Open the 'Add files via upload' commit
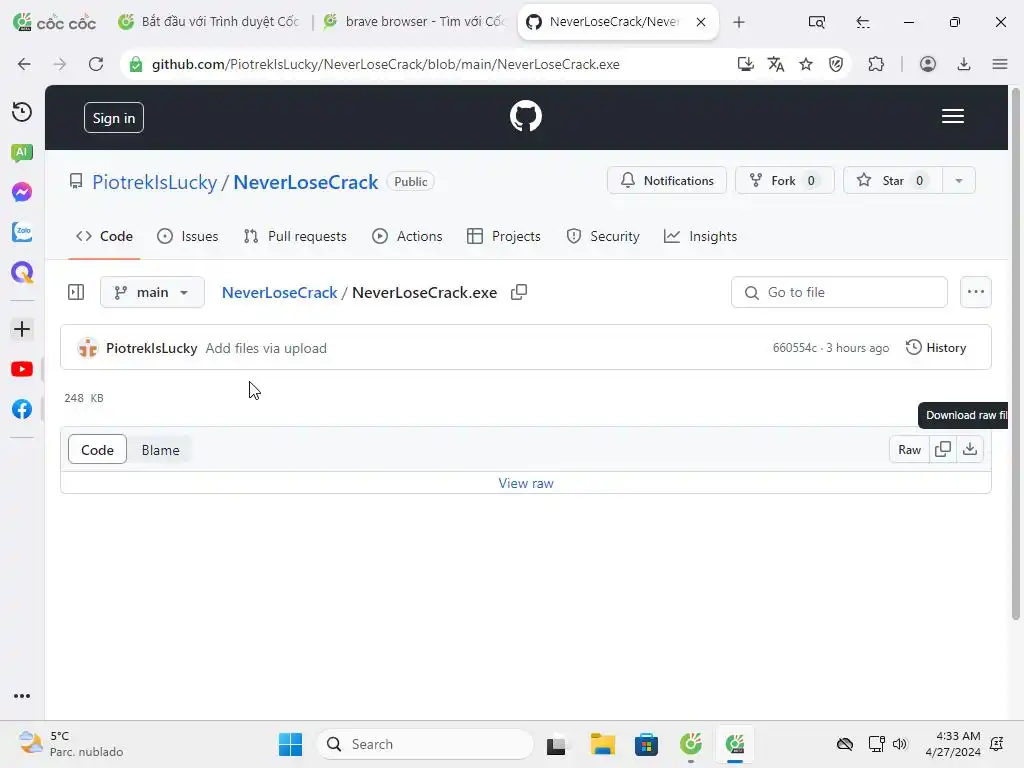The height and width of the screenshot is (768, 1024). tap(266, 348)
